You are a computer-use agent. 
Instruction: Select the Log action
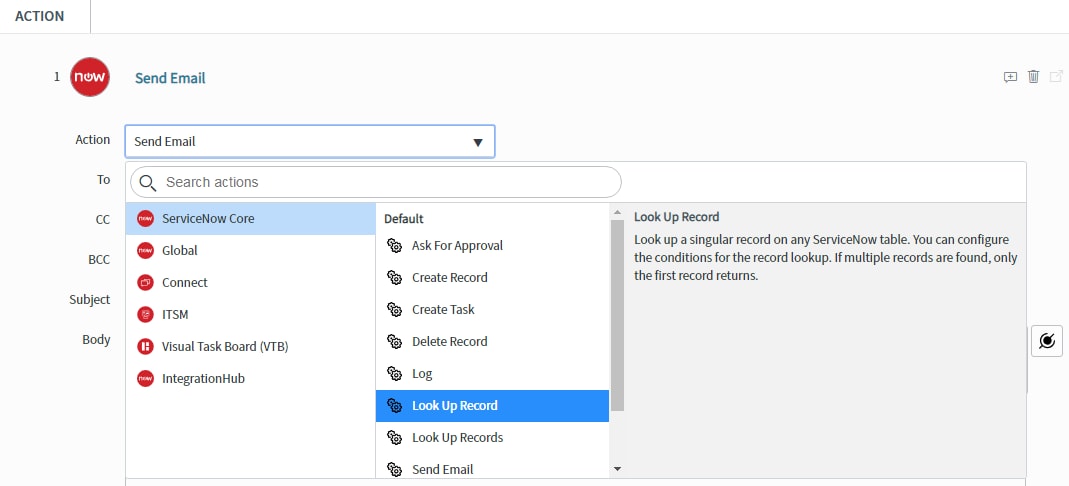[x=492, y=374]
